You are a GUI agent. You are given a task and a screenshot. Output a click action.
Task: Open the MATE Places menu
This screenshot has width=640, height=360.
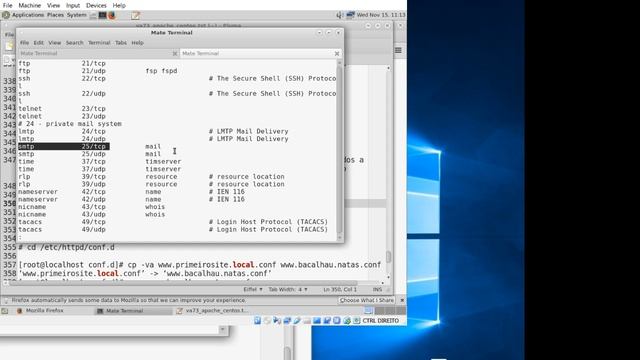pyautogui.click(x=55, y=15)
